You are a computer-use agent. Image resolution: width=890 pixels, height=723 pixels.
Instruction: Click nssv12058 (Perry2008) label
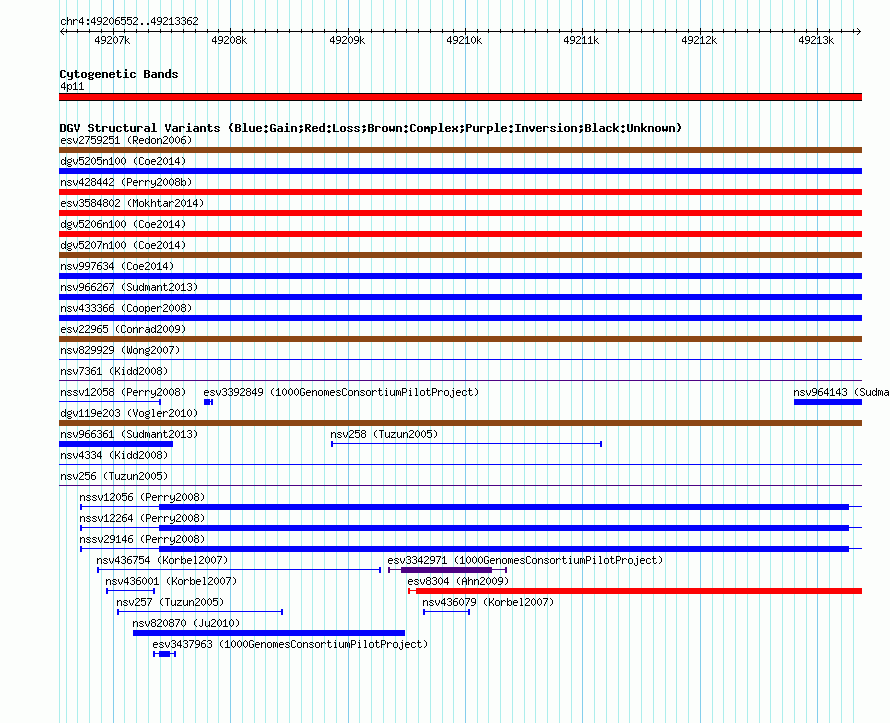point(123,392)
